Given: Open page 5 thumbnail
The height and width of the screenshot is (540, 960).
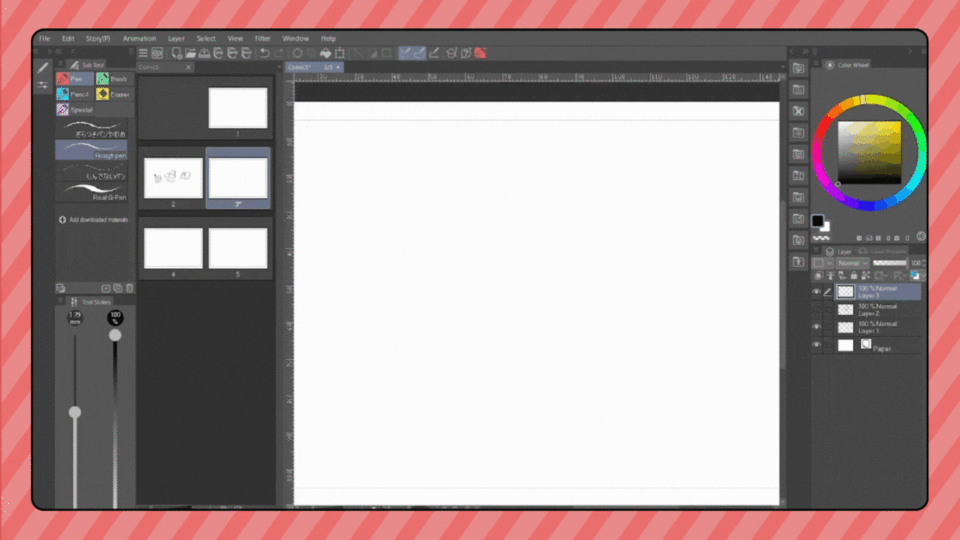Looking at the screenshot, I should click(238, 248).
